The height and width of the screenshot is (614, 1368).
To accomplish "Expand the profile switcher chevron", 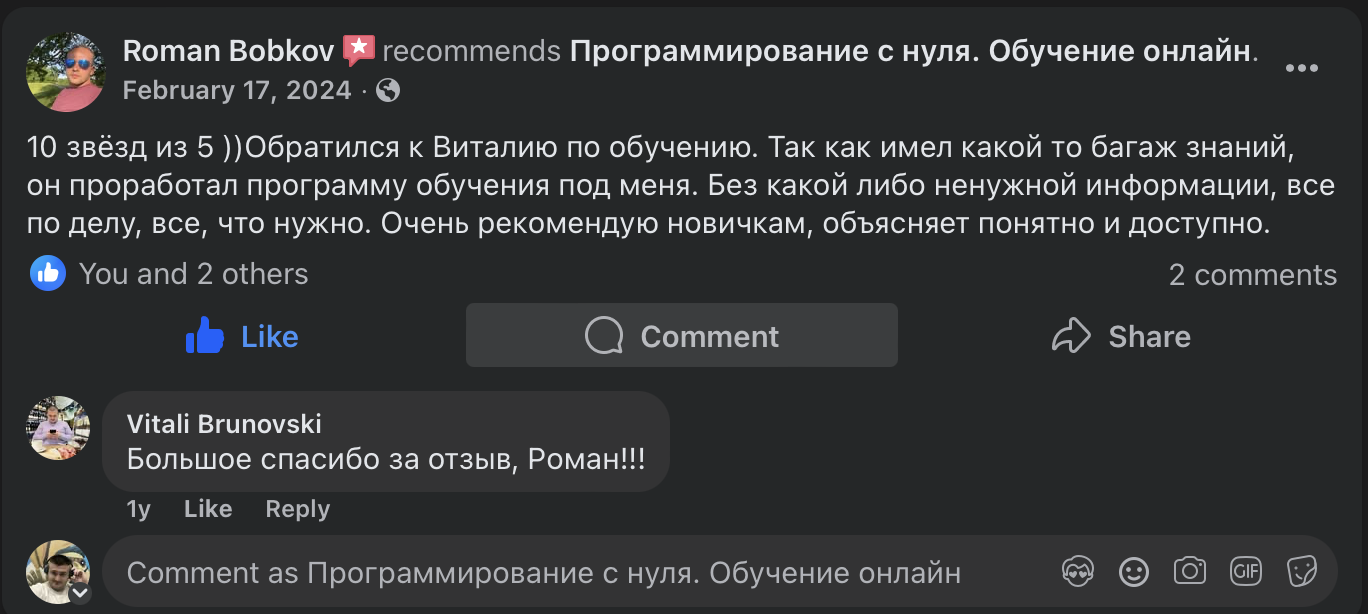I will [80, 590].
